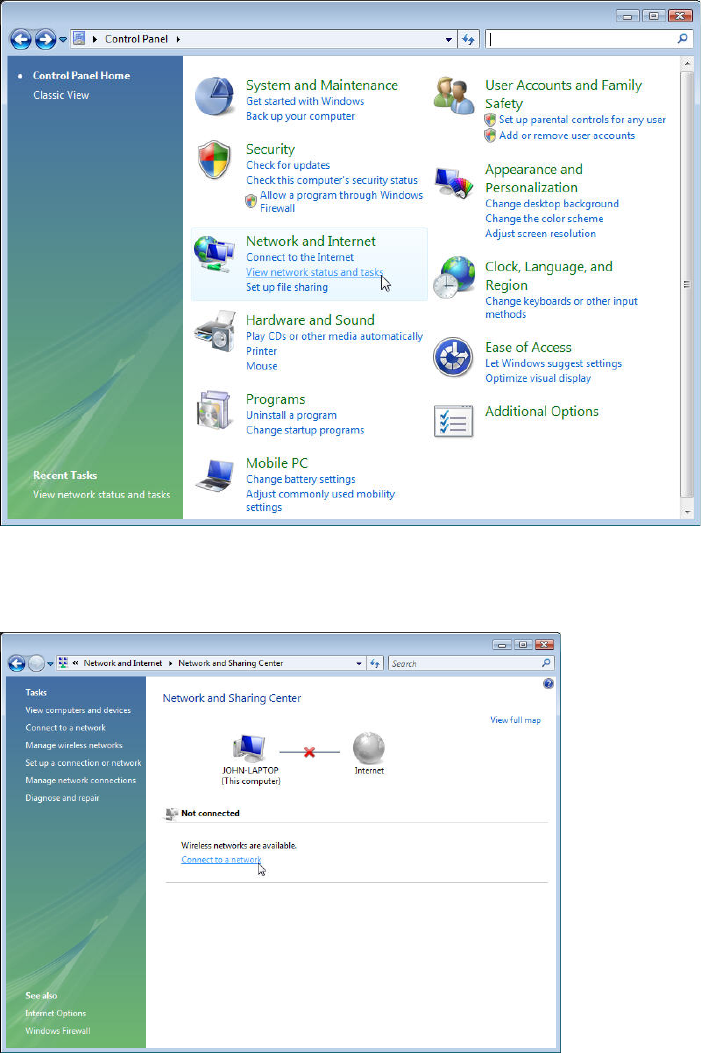Click the Search box in Sharing Center window
This screenshot has height=1053, width=701.
tap(465, 663)
